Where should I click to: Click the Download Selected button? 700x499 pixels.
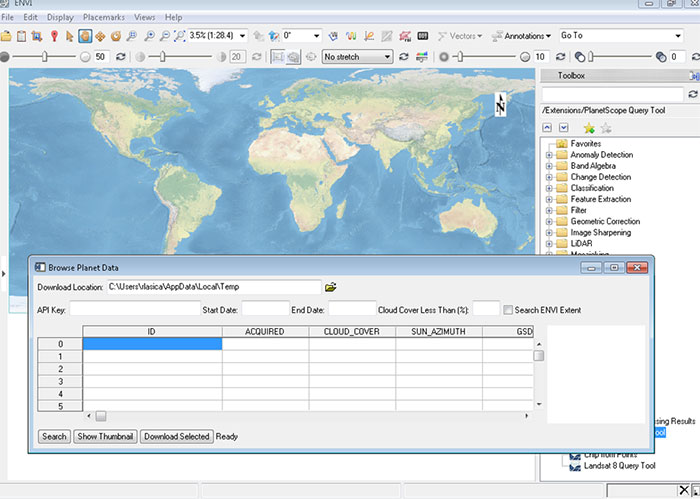pos(176,436)
